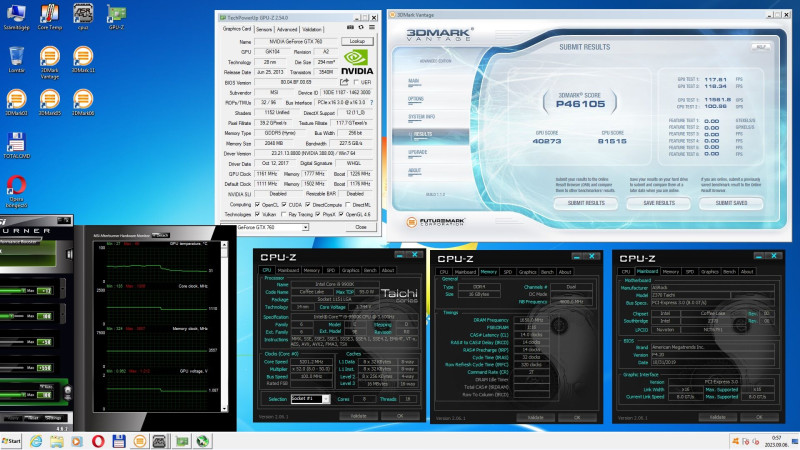
Task: Open the TOTALCMD floppy-disk desktop icon
Action: 16,145
